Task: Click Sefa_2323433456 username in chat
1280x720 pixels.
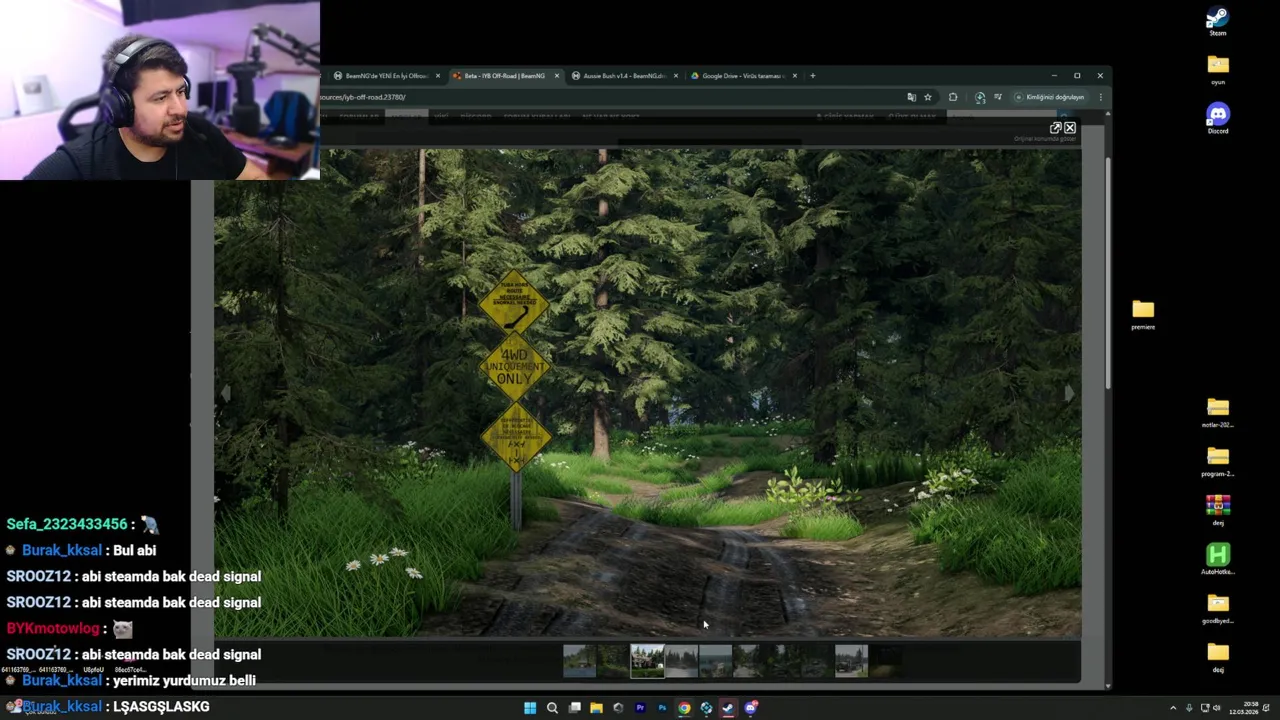Action: coord(67,524)
